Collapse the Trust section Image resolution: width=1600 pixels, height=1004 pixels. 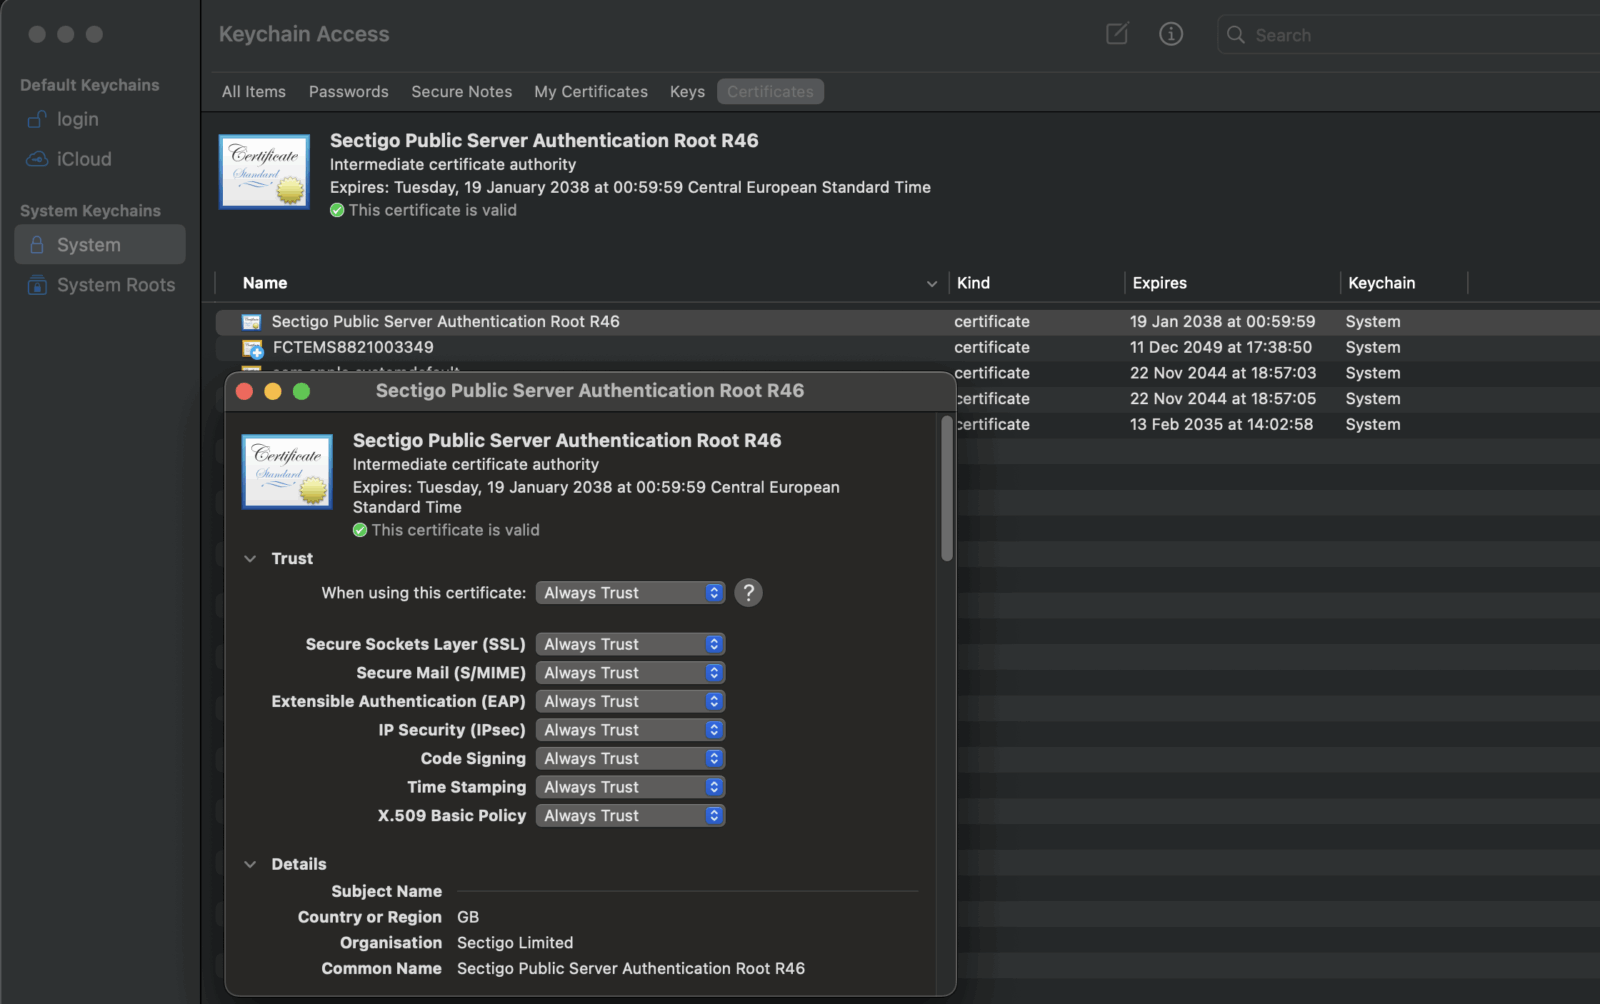pyautogui.click(x=250, y=559)
